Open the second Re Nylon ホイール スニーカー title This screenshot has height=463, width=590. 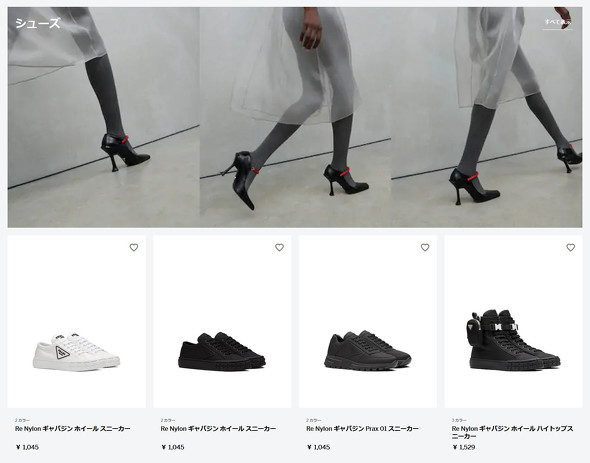tap(218, 428)
